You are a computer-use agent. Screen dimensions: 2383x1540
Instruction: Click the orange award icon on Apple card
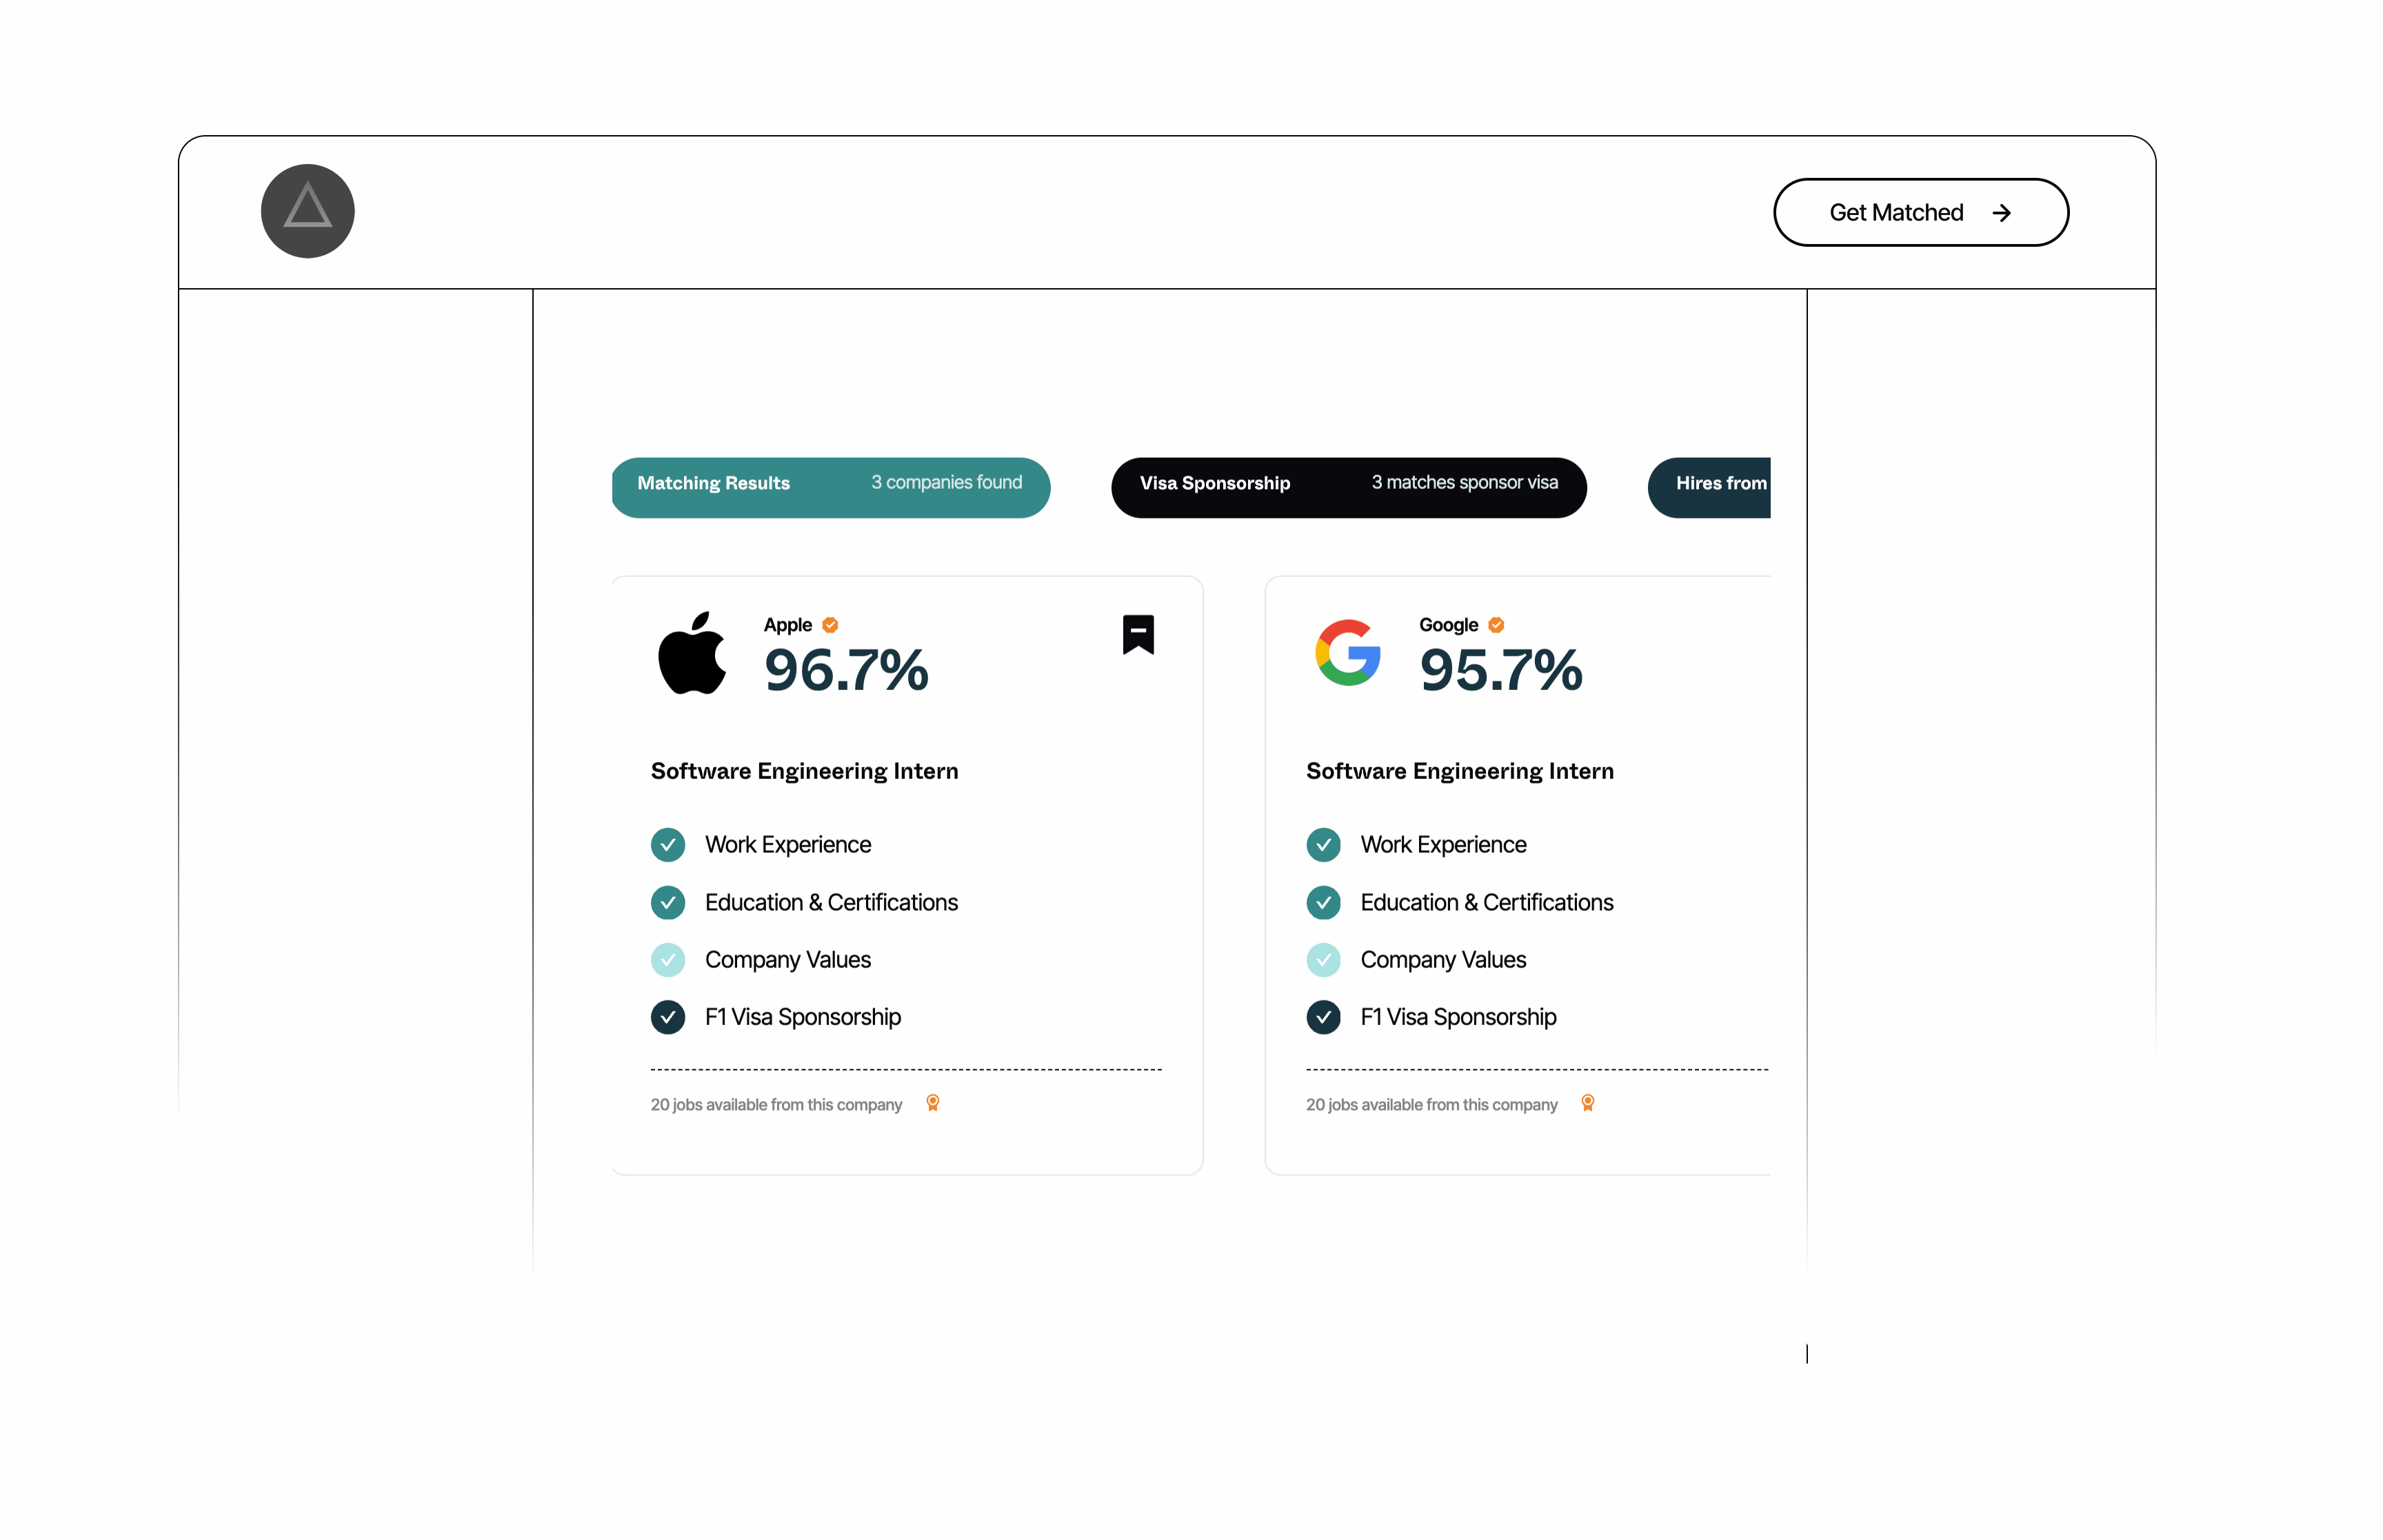tap(933, 1103)
